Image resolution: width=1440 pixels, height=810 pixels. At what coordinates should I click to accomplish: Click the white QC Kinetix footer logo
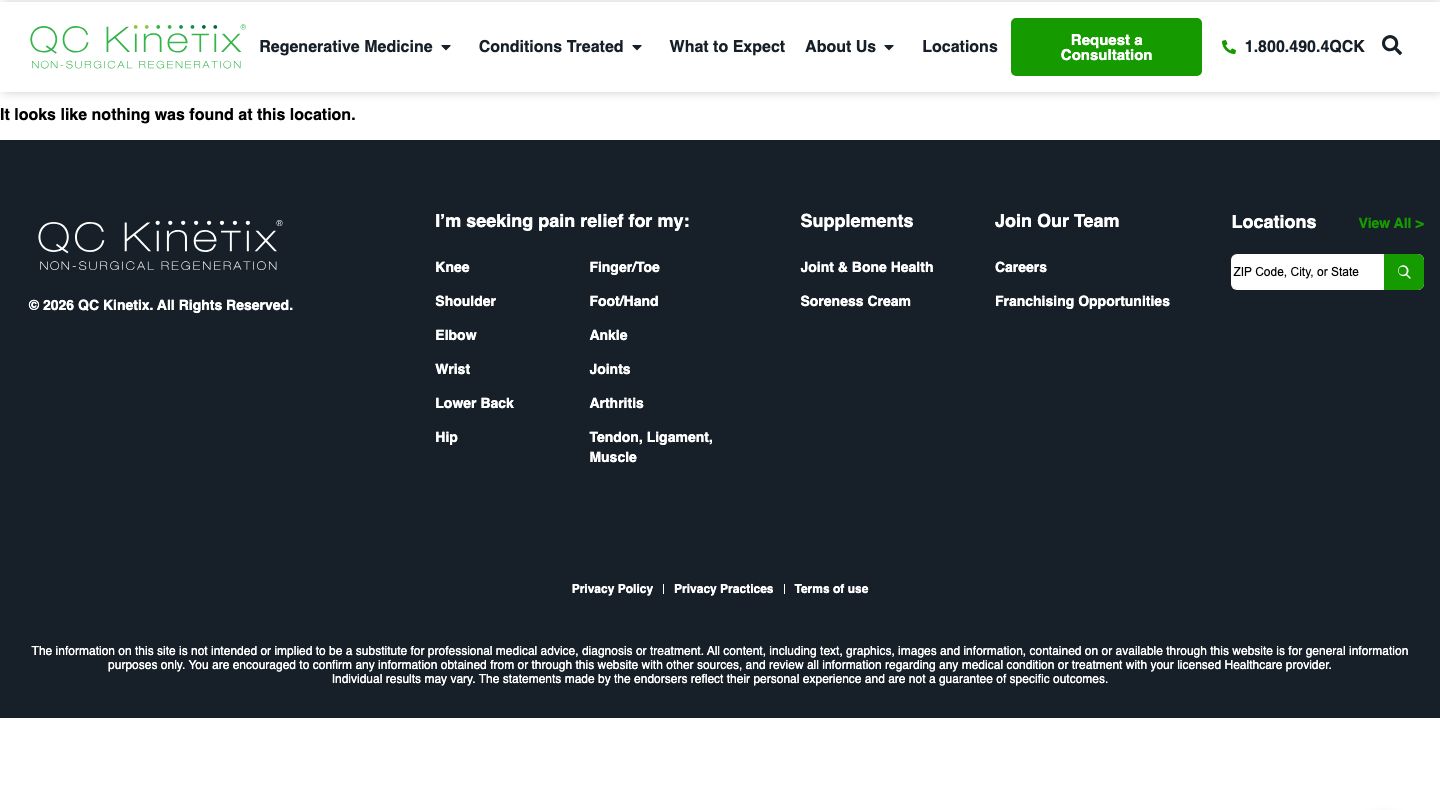click(x=160, y=246)
